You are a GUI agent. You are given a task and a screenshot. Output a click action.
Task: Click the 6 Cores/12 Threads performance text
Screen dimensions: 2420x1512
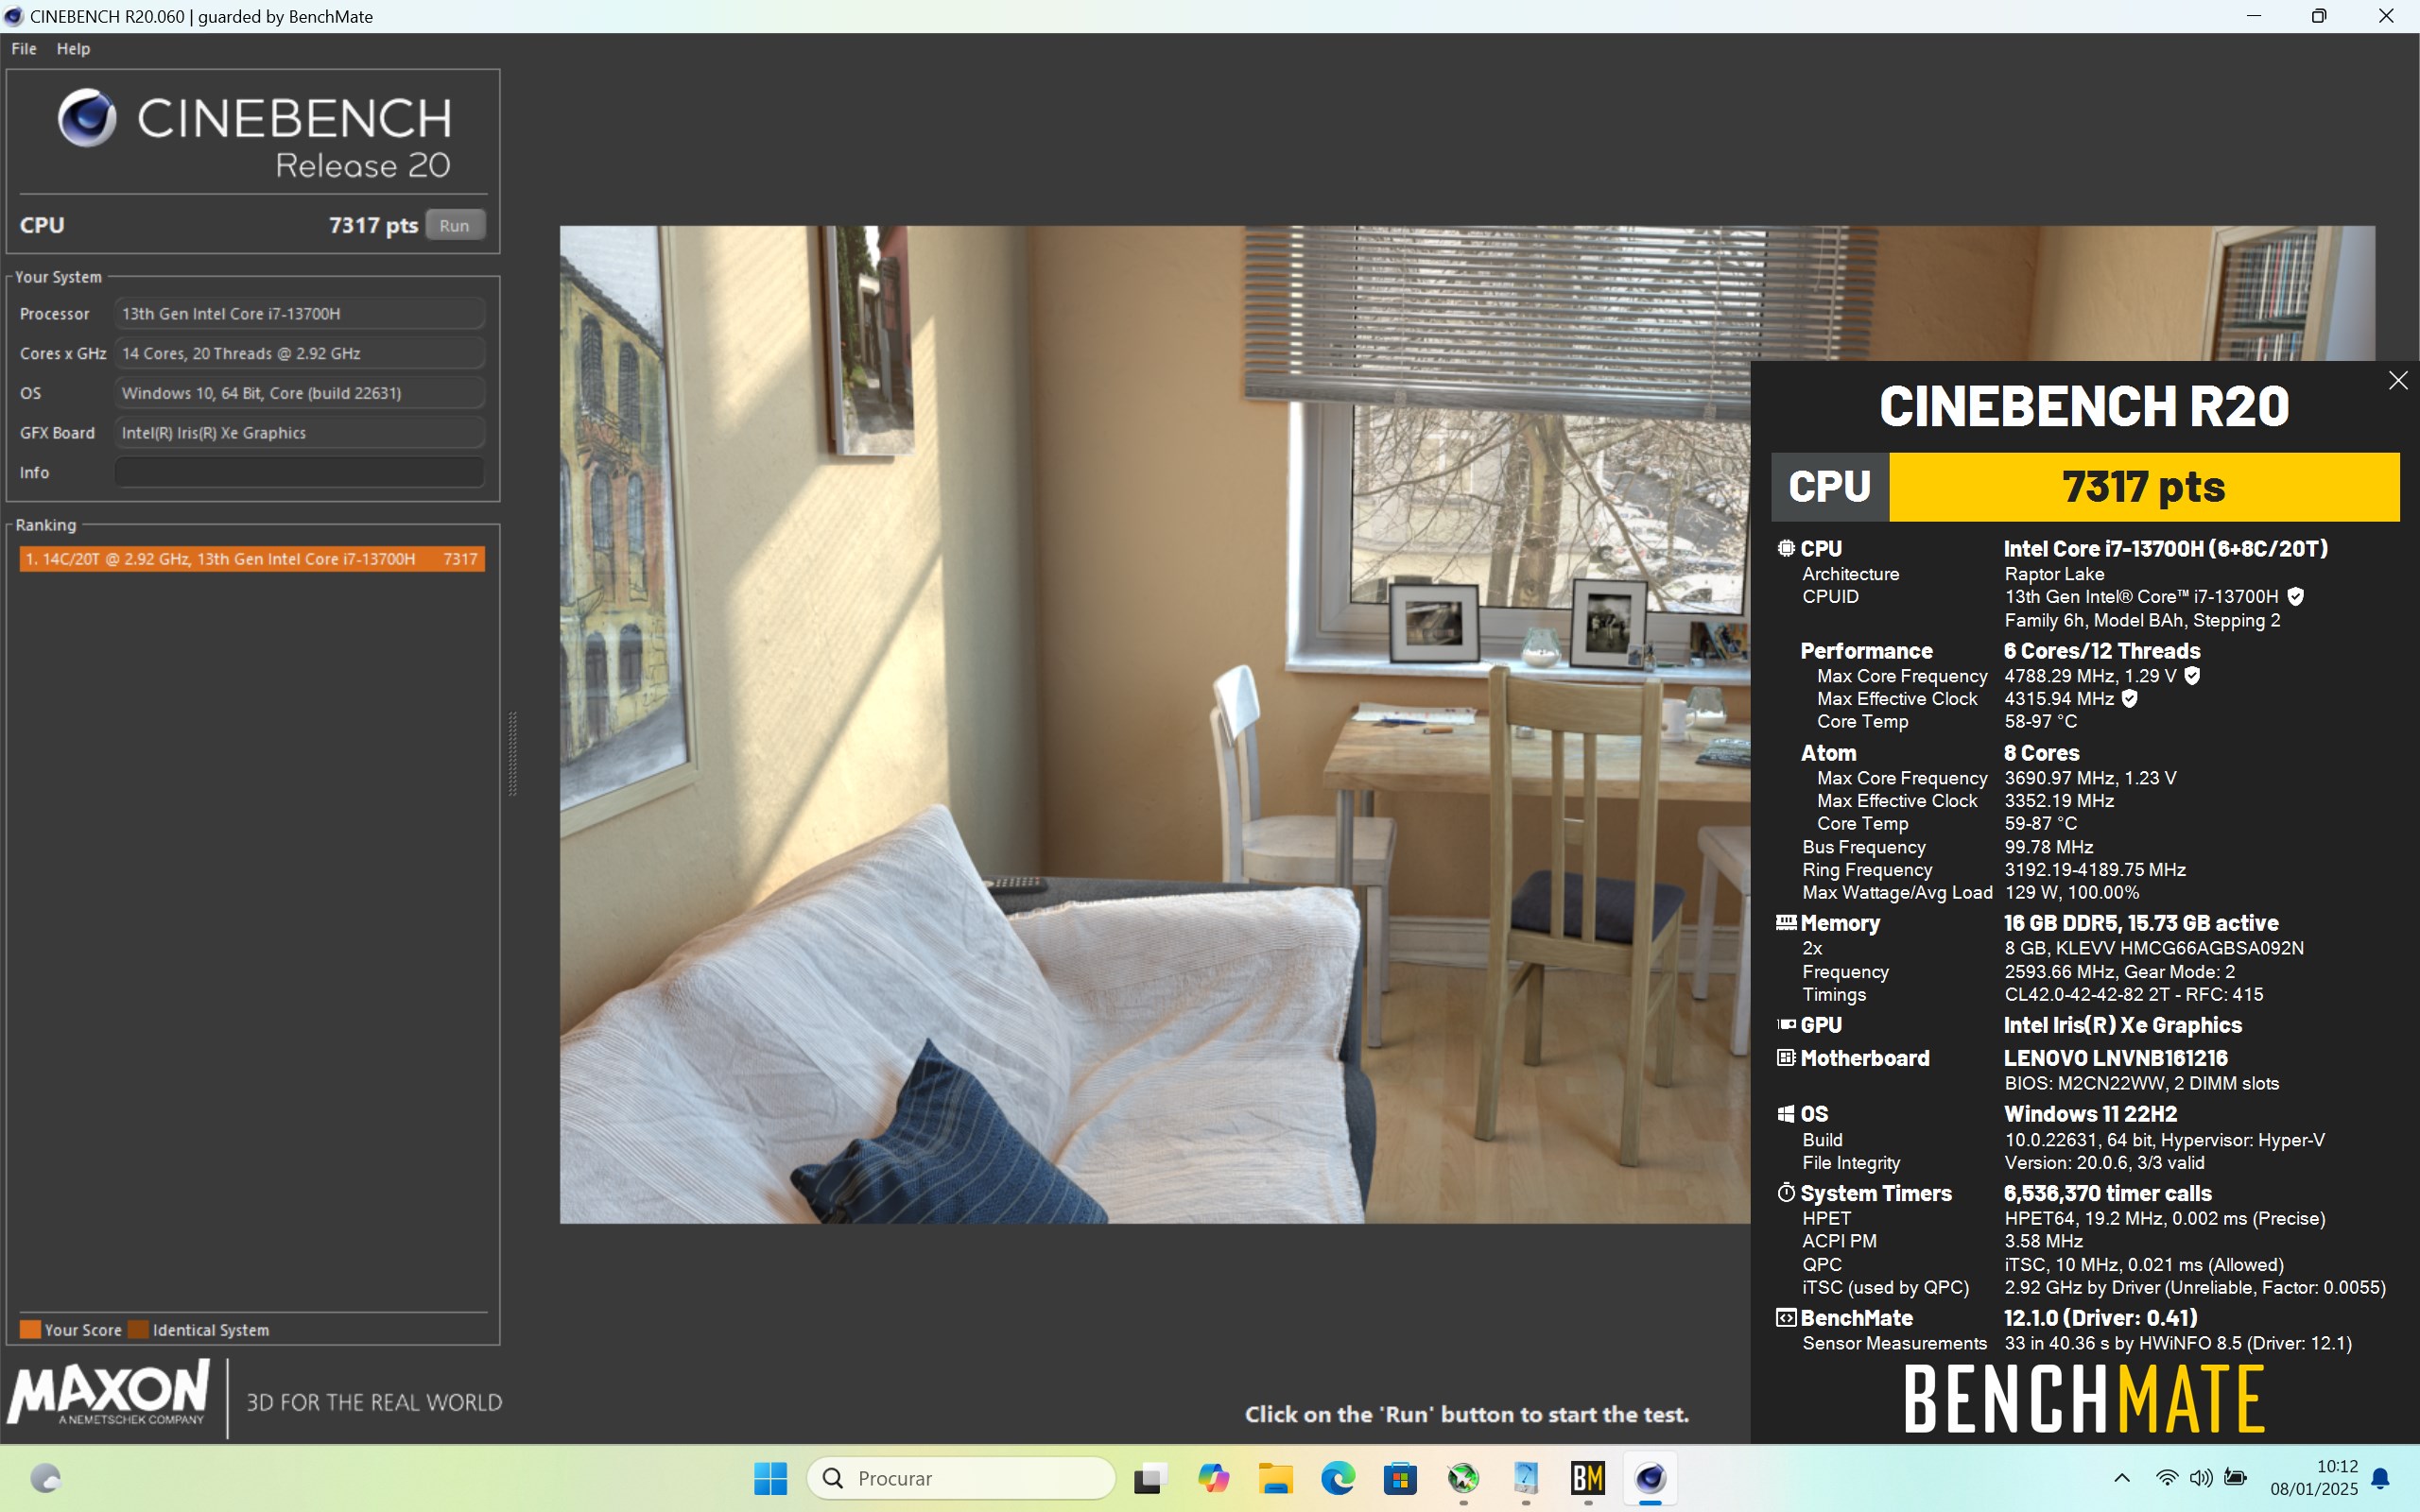point(2102,651)
